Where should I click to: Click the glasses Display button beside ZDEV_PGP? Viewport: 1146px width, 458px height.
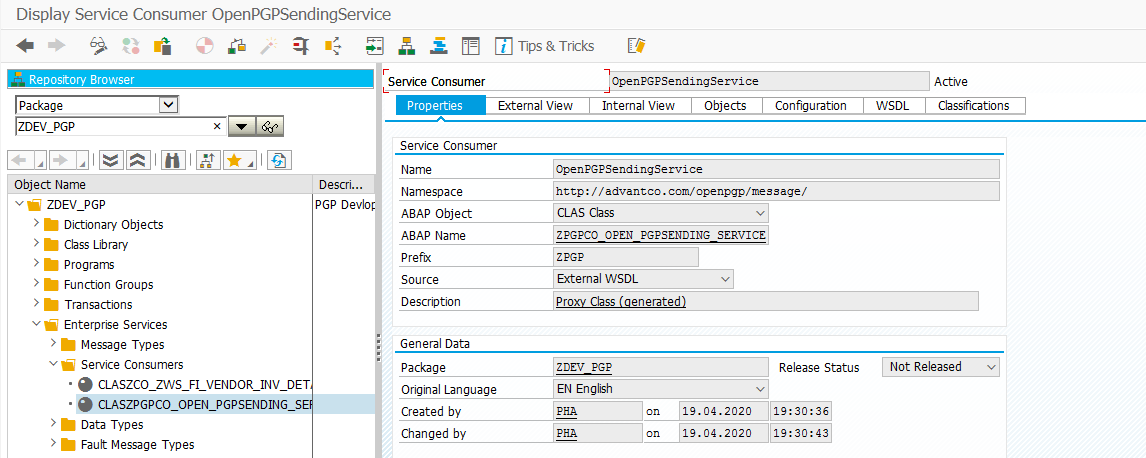tap(270, 126)
